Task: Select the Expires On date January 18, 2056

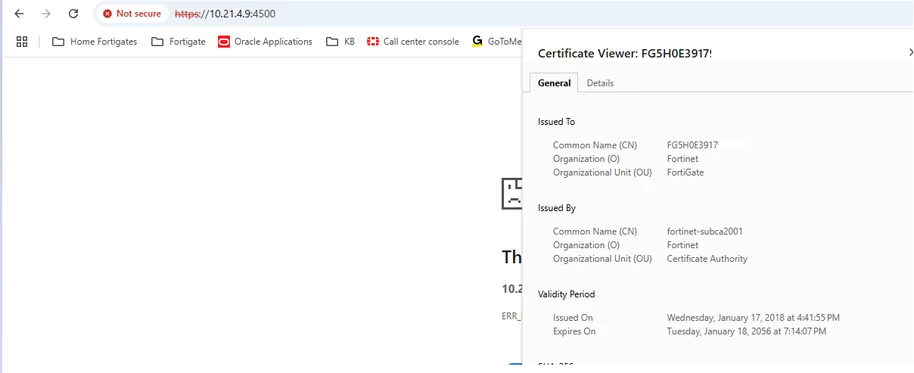Action: tap(746, 332)
